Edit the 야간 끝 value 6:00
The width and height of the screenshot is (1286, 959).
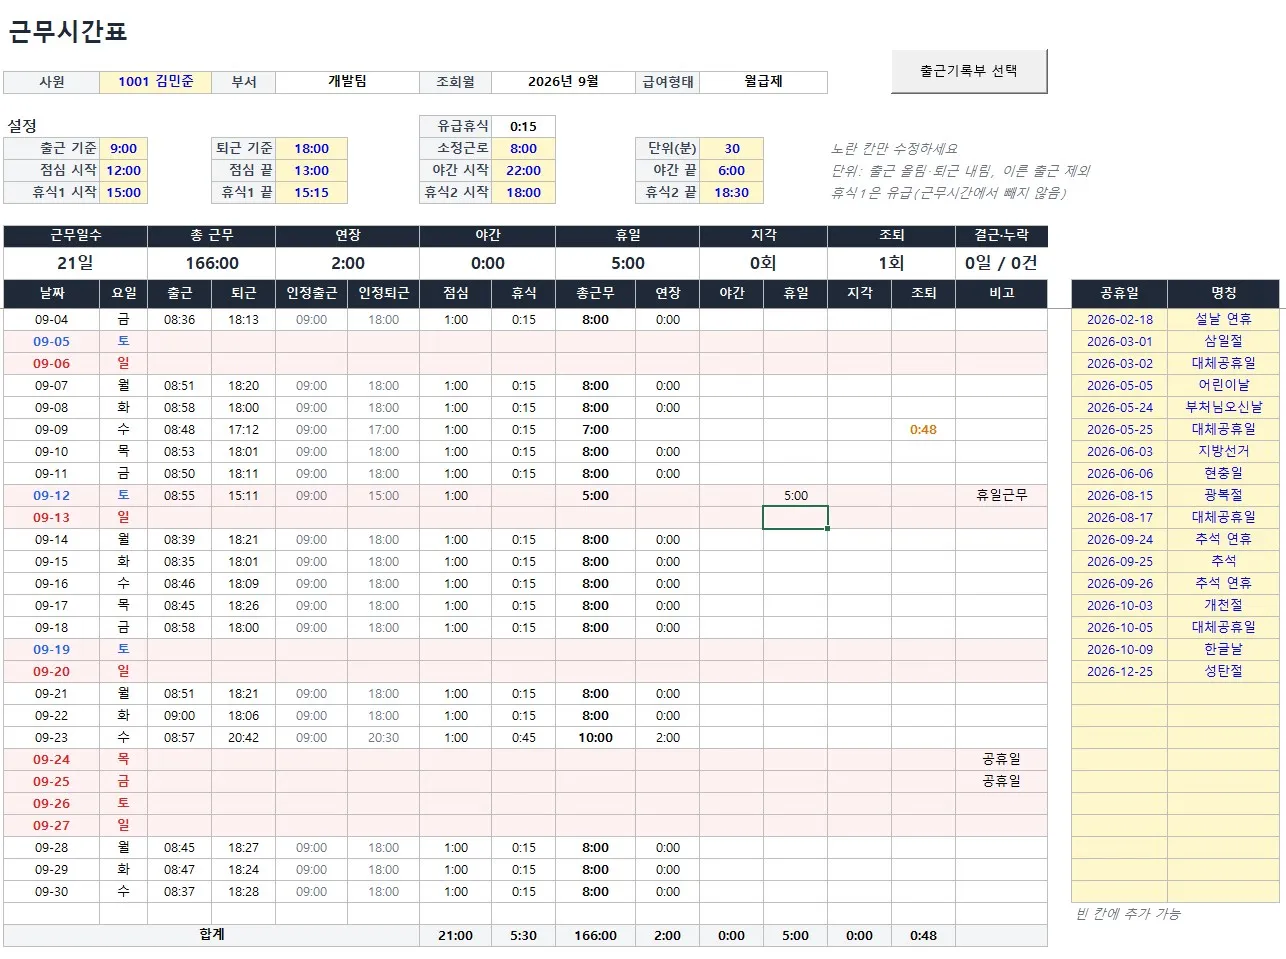[732, 170]
